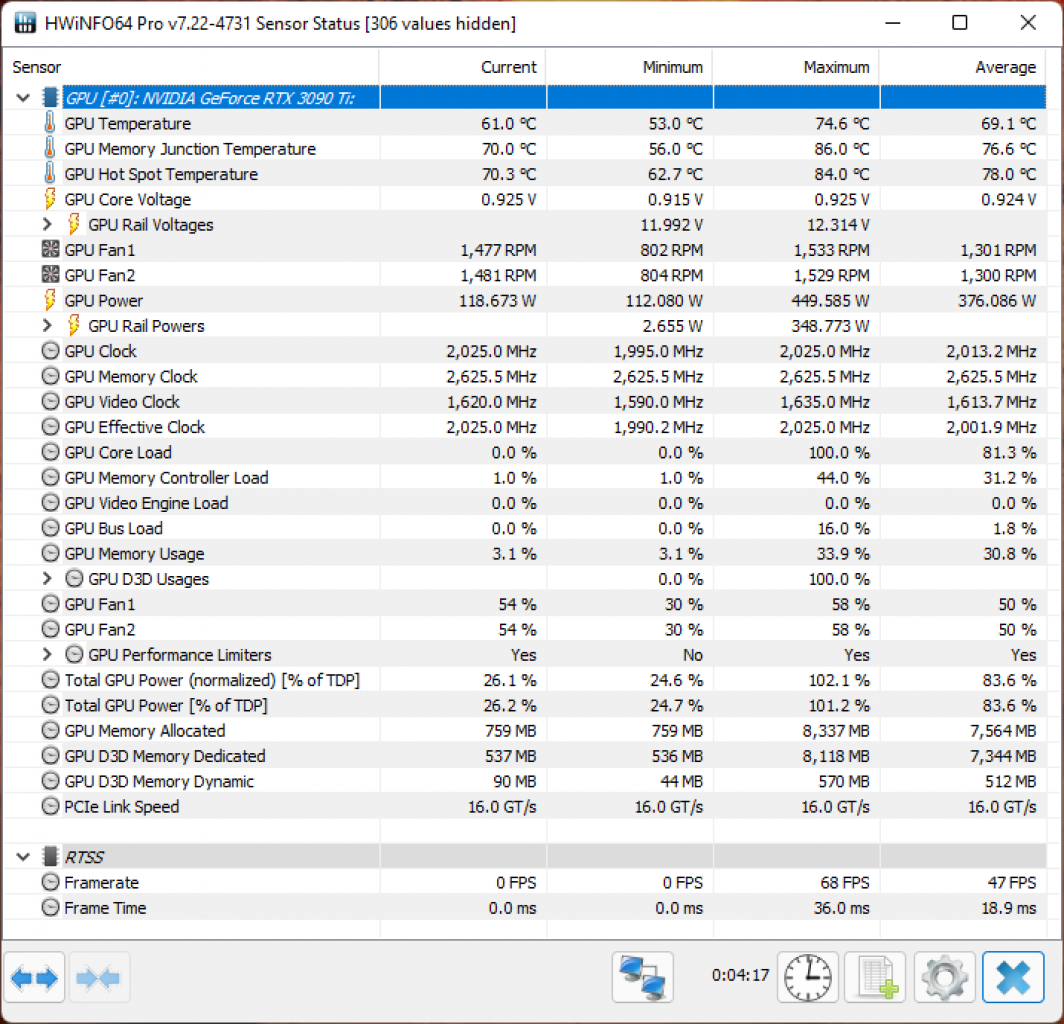Start logging with the document plus icon
The width and height of the screenshot is (1064, 1024).
(875, 977)
